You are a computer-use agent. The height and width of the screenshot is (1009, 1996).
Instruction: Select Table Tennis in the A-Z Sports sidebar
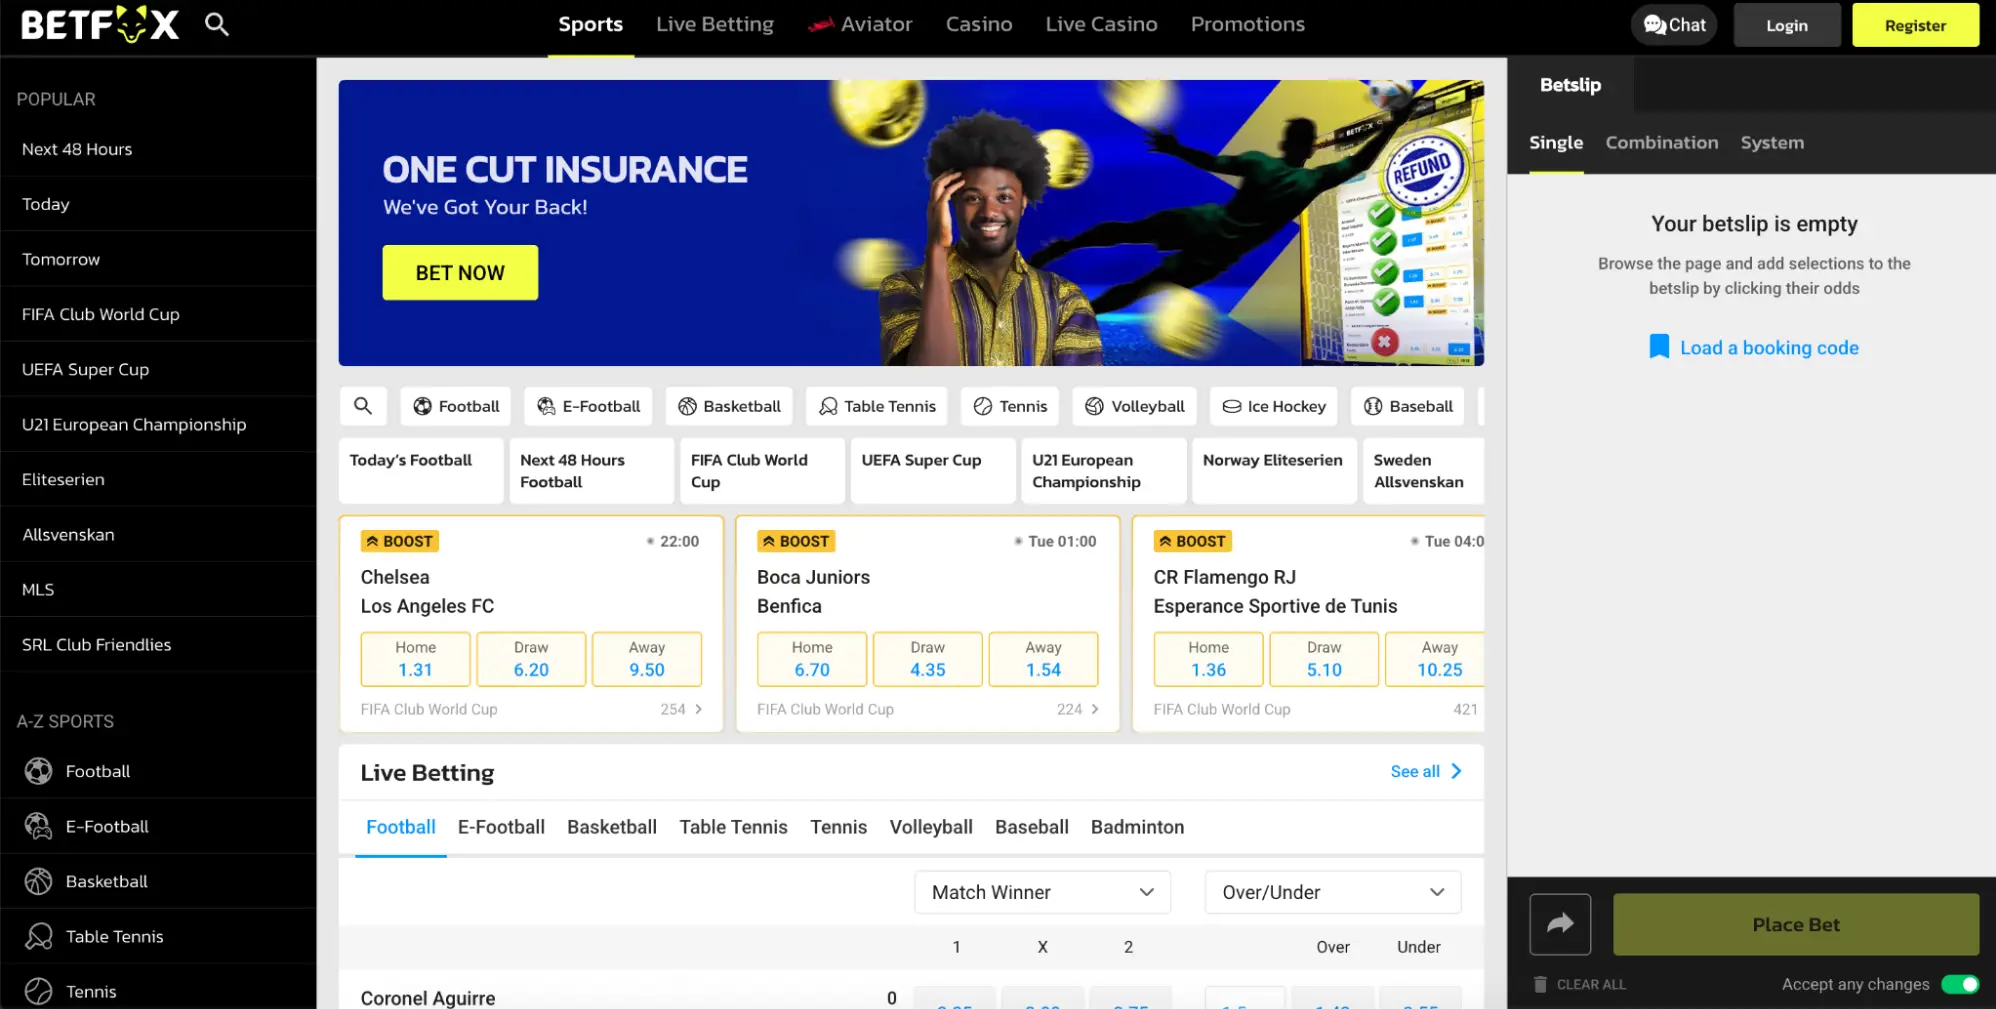114,936
